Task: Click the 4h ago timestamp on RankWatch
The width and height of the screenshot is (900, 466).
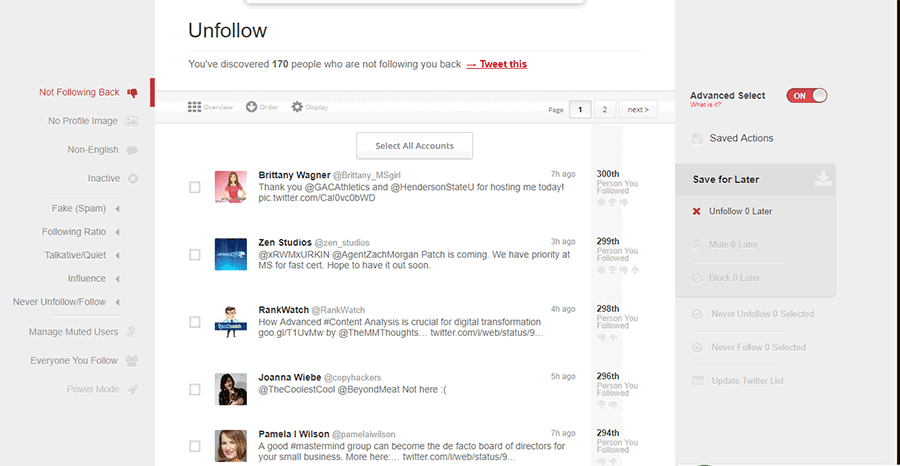Action: click(562, 309)
